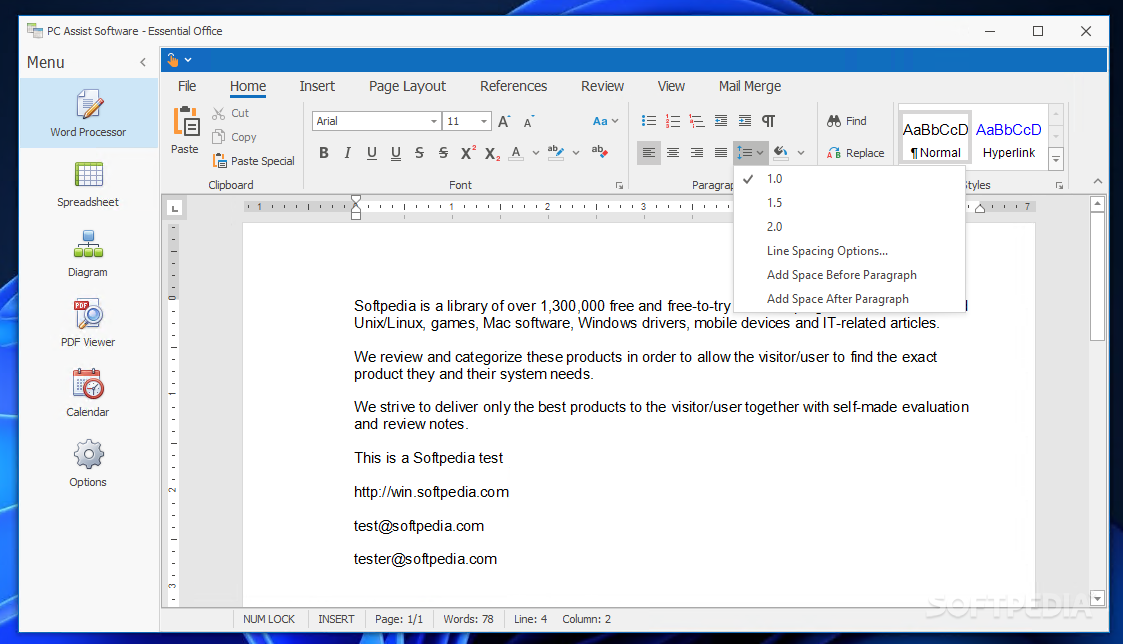Select 1.5 line spacing
The width and height of the screenshot is (1123, 644).
[849, 203]
